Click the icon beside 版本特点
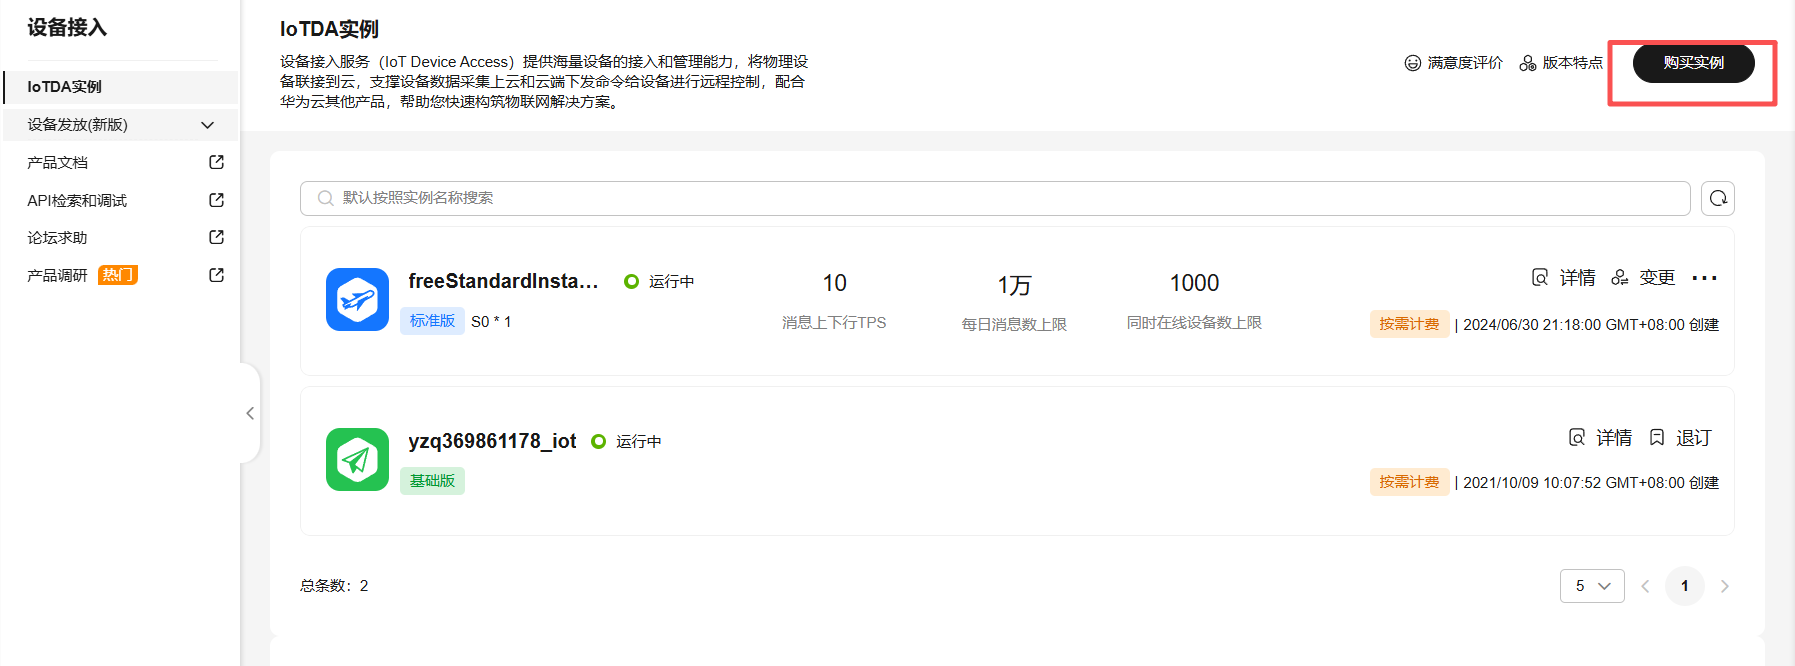This screenshot has height=666, width=1795. (1528, 63)
